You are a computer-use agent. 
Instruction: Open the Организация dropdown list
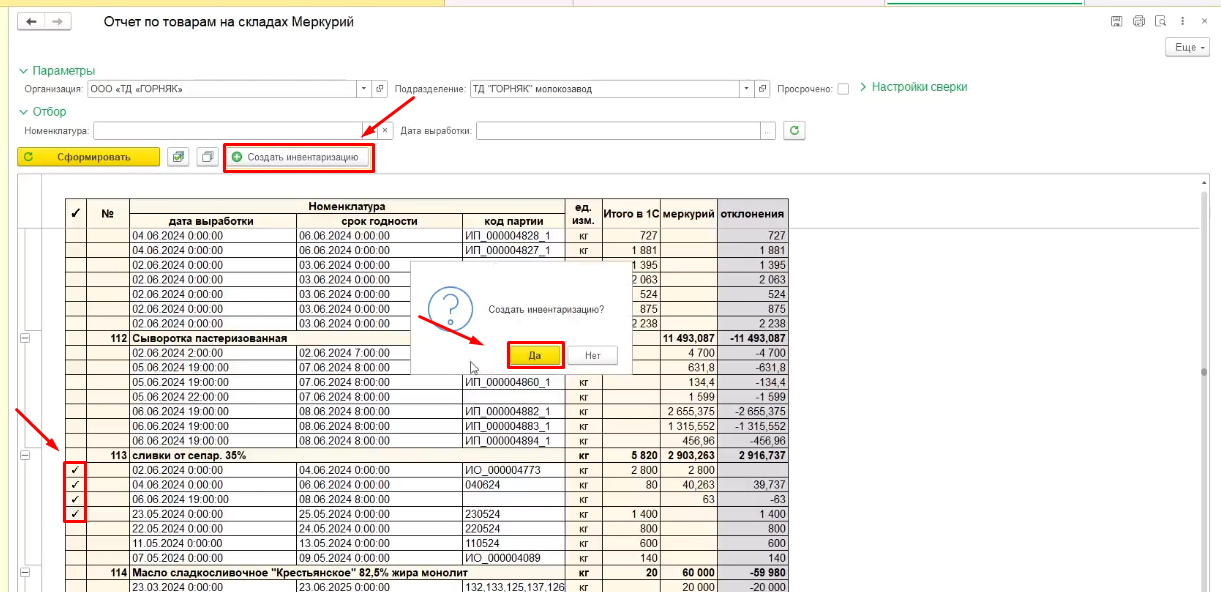[363, 89]
